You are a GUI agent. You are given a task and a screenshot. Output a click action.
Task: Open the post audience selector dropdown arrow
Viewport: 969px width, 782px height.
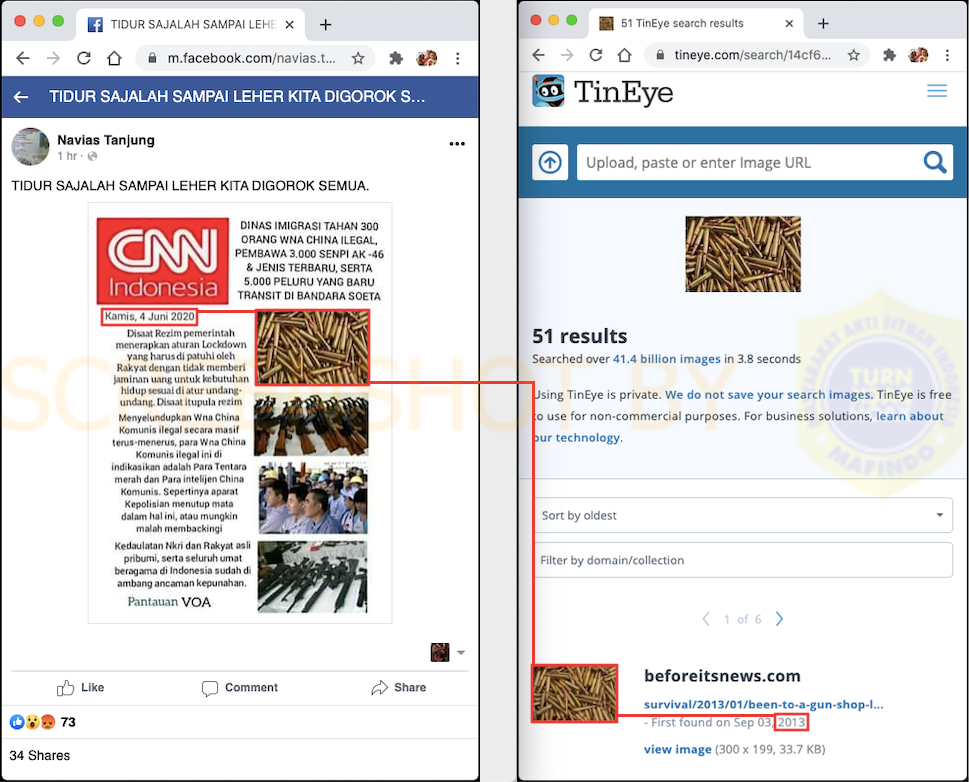click(460, 653)
